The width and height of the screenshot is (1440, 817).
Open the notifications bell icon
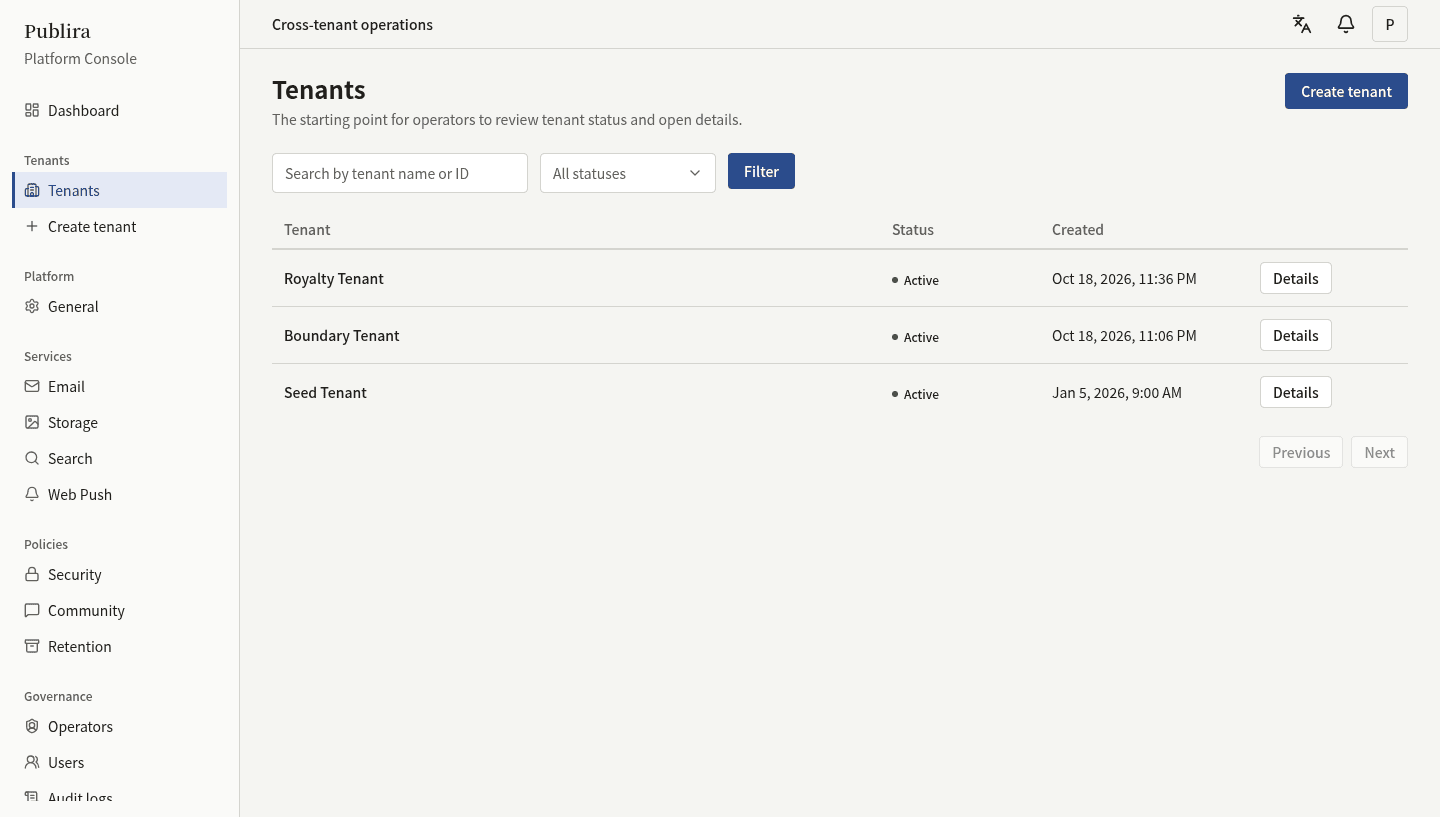1346,24
